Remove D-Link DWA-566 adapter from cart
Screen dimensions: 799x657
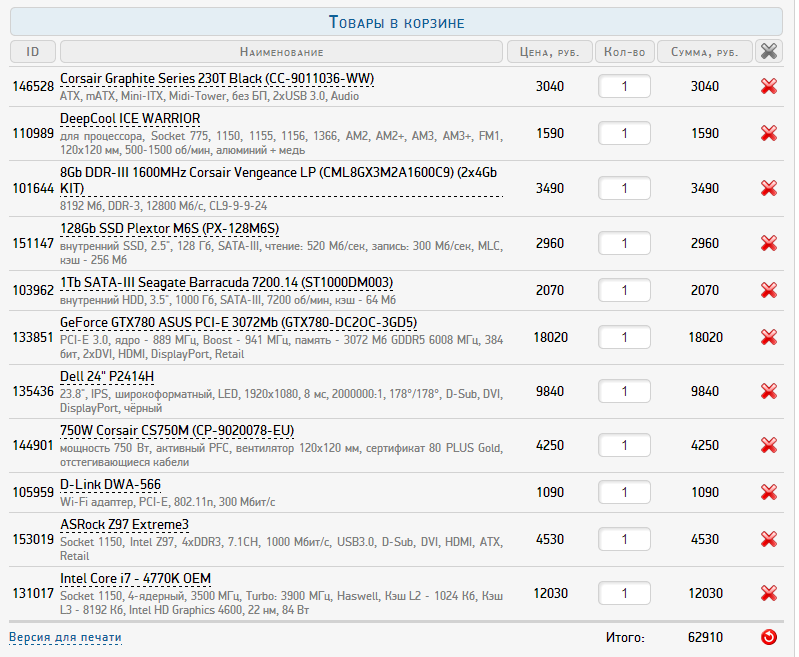[768, 492]
